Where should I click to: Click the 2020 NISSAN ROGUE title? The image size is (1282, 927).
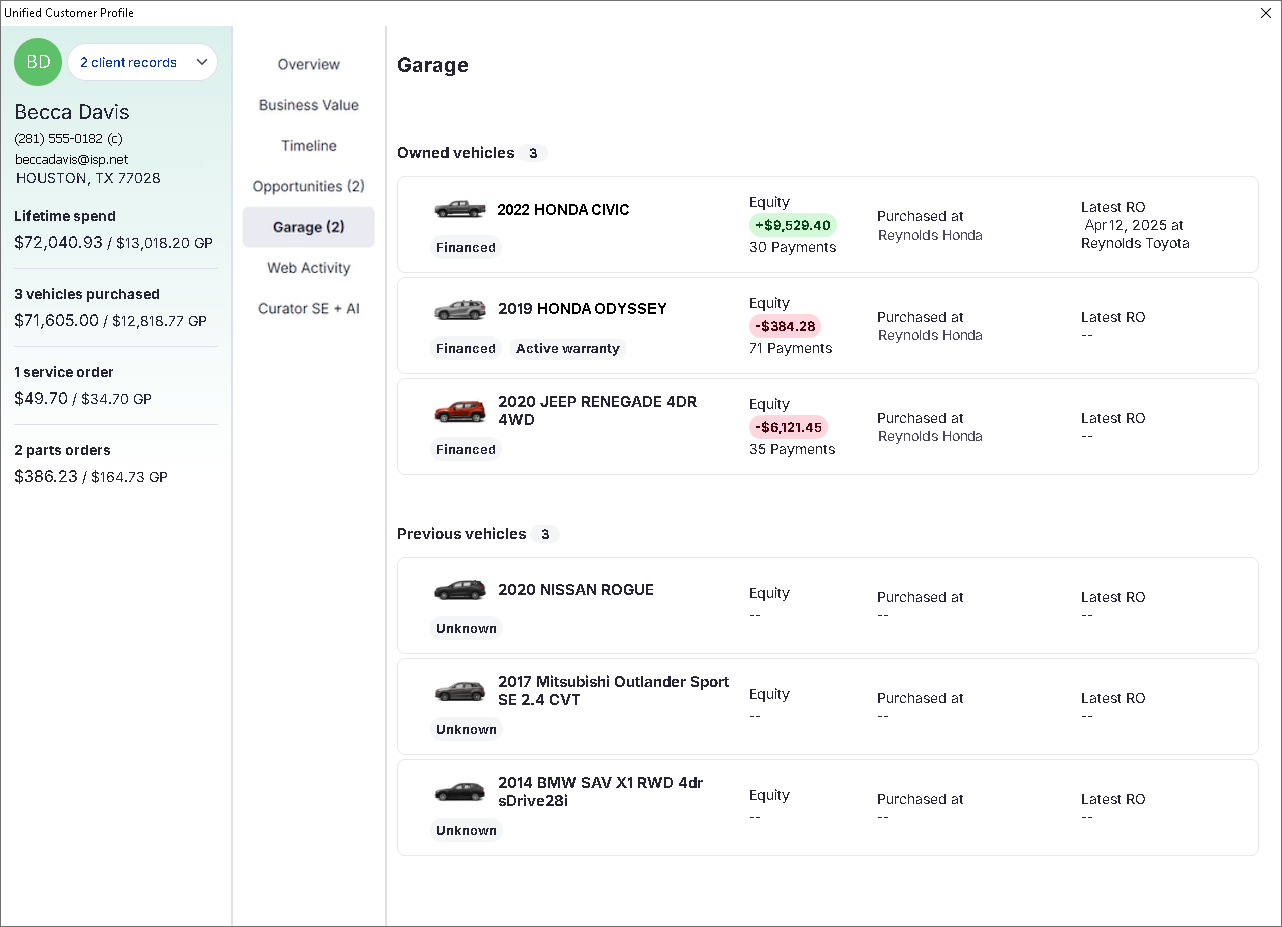(576, 590)
